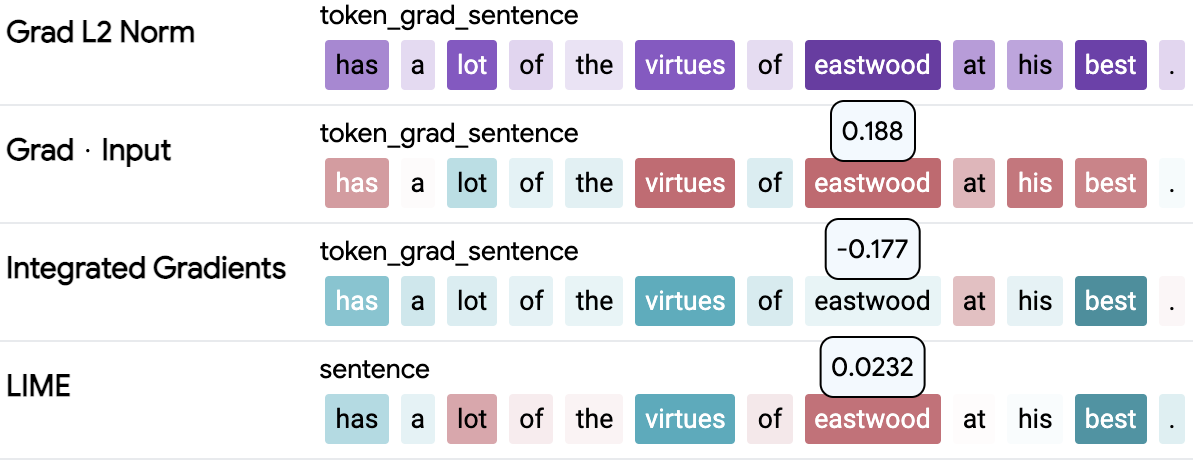Image resolution: width=1193 pixels, height=460 pixels.
Task: Click the Grad · Input row label
Action: click(89, 150)
